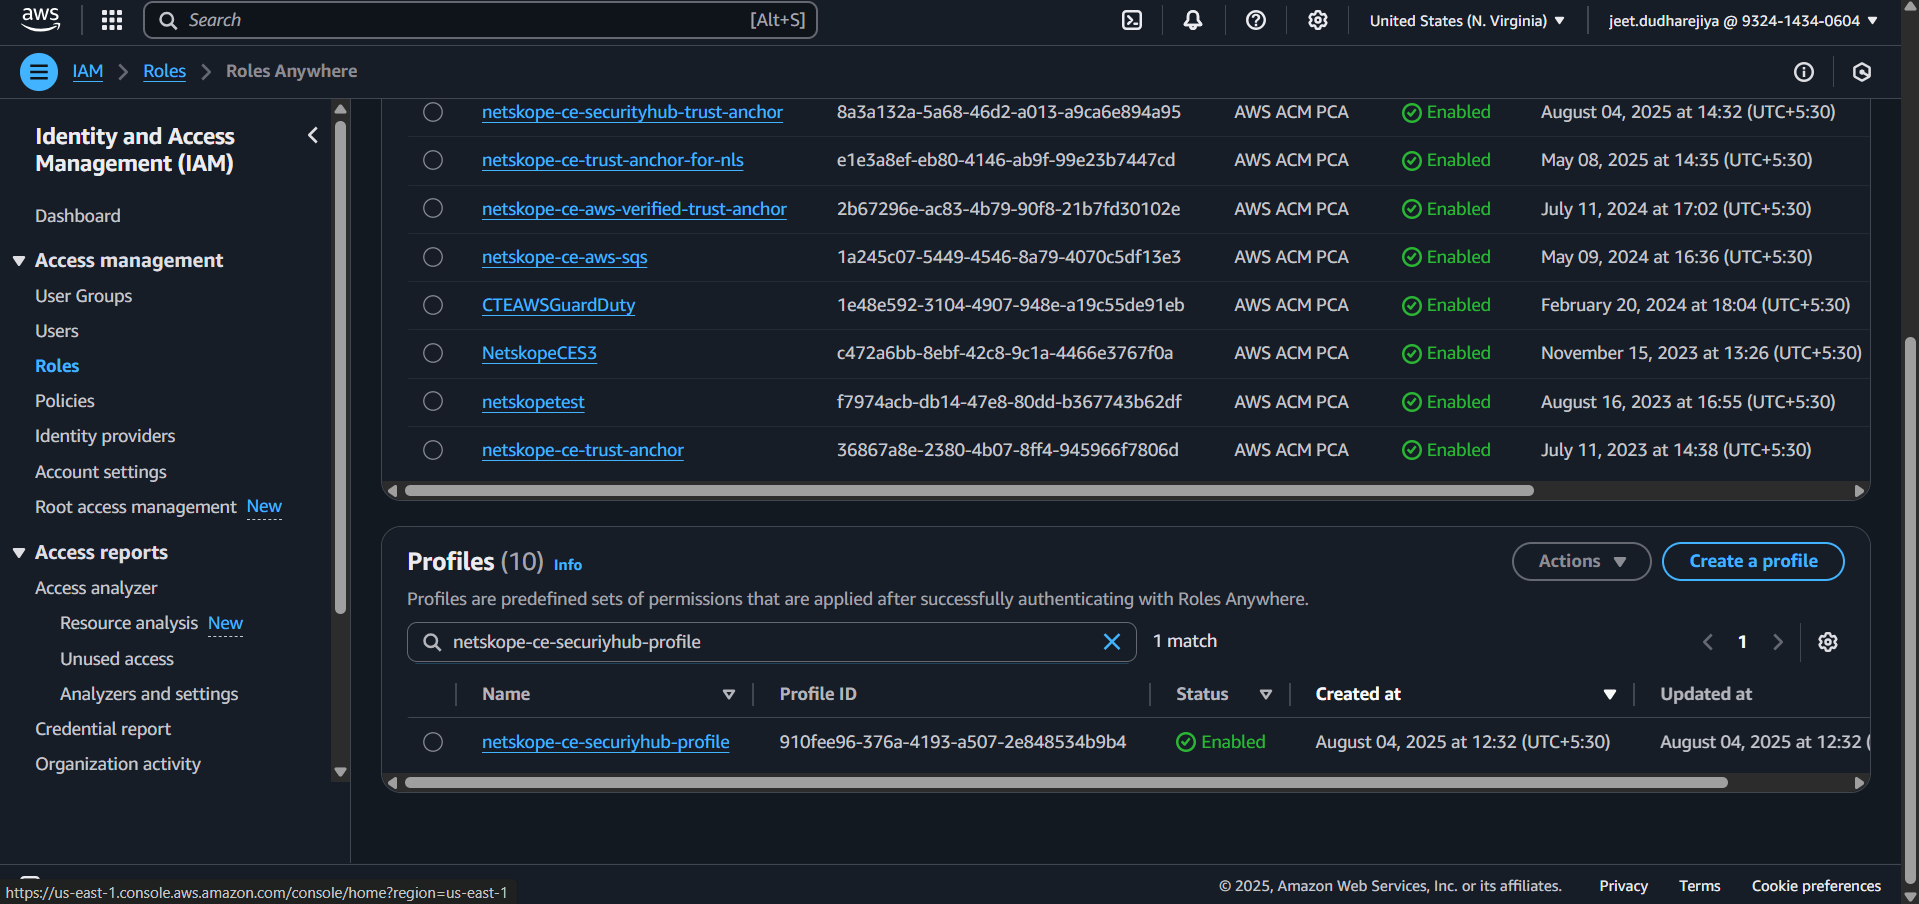The width and height of the screenshot is (1919, 904).
Task: Collapse the IAM sidebar with the chevron
Action: pyautogui.click(x=313, y=135)
